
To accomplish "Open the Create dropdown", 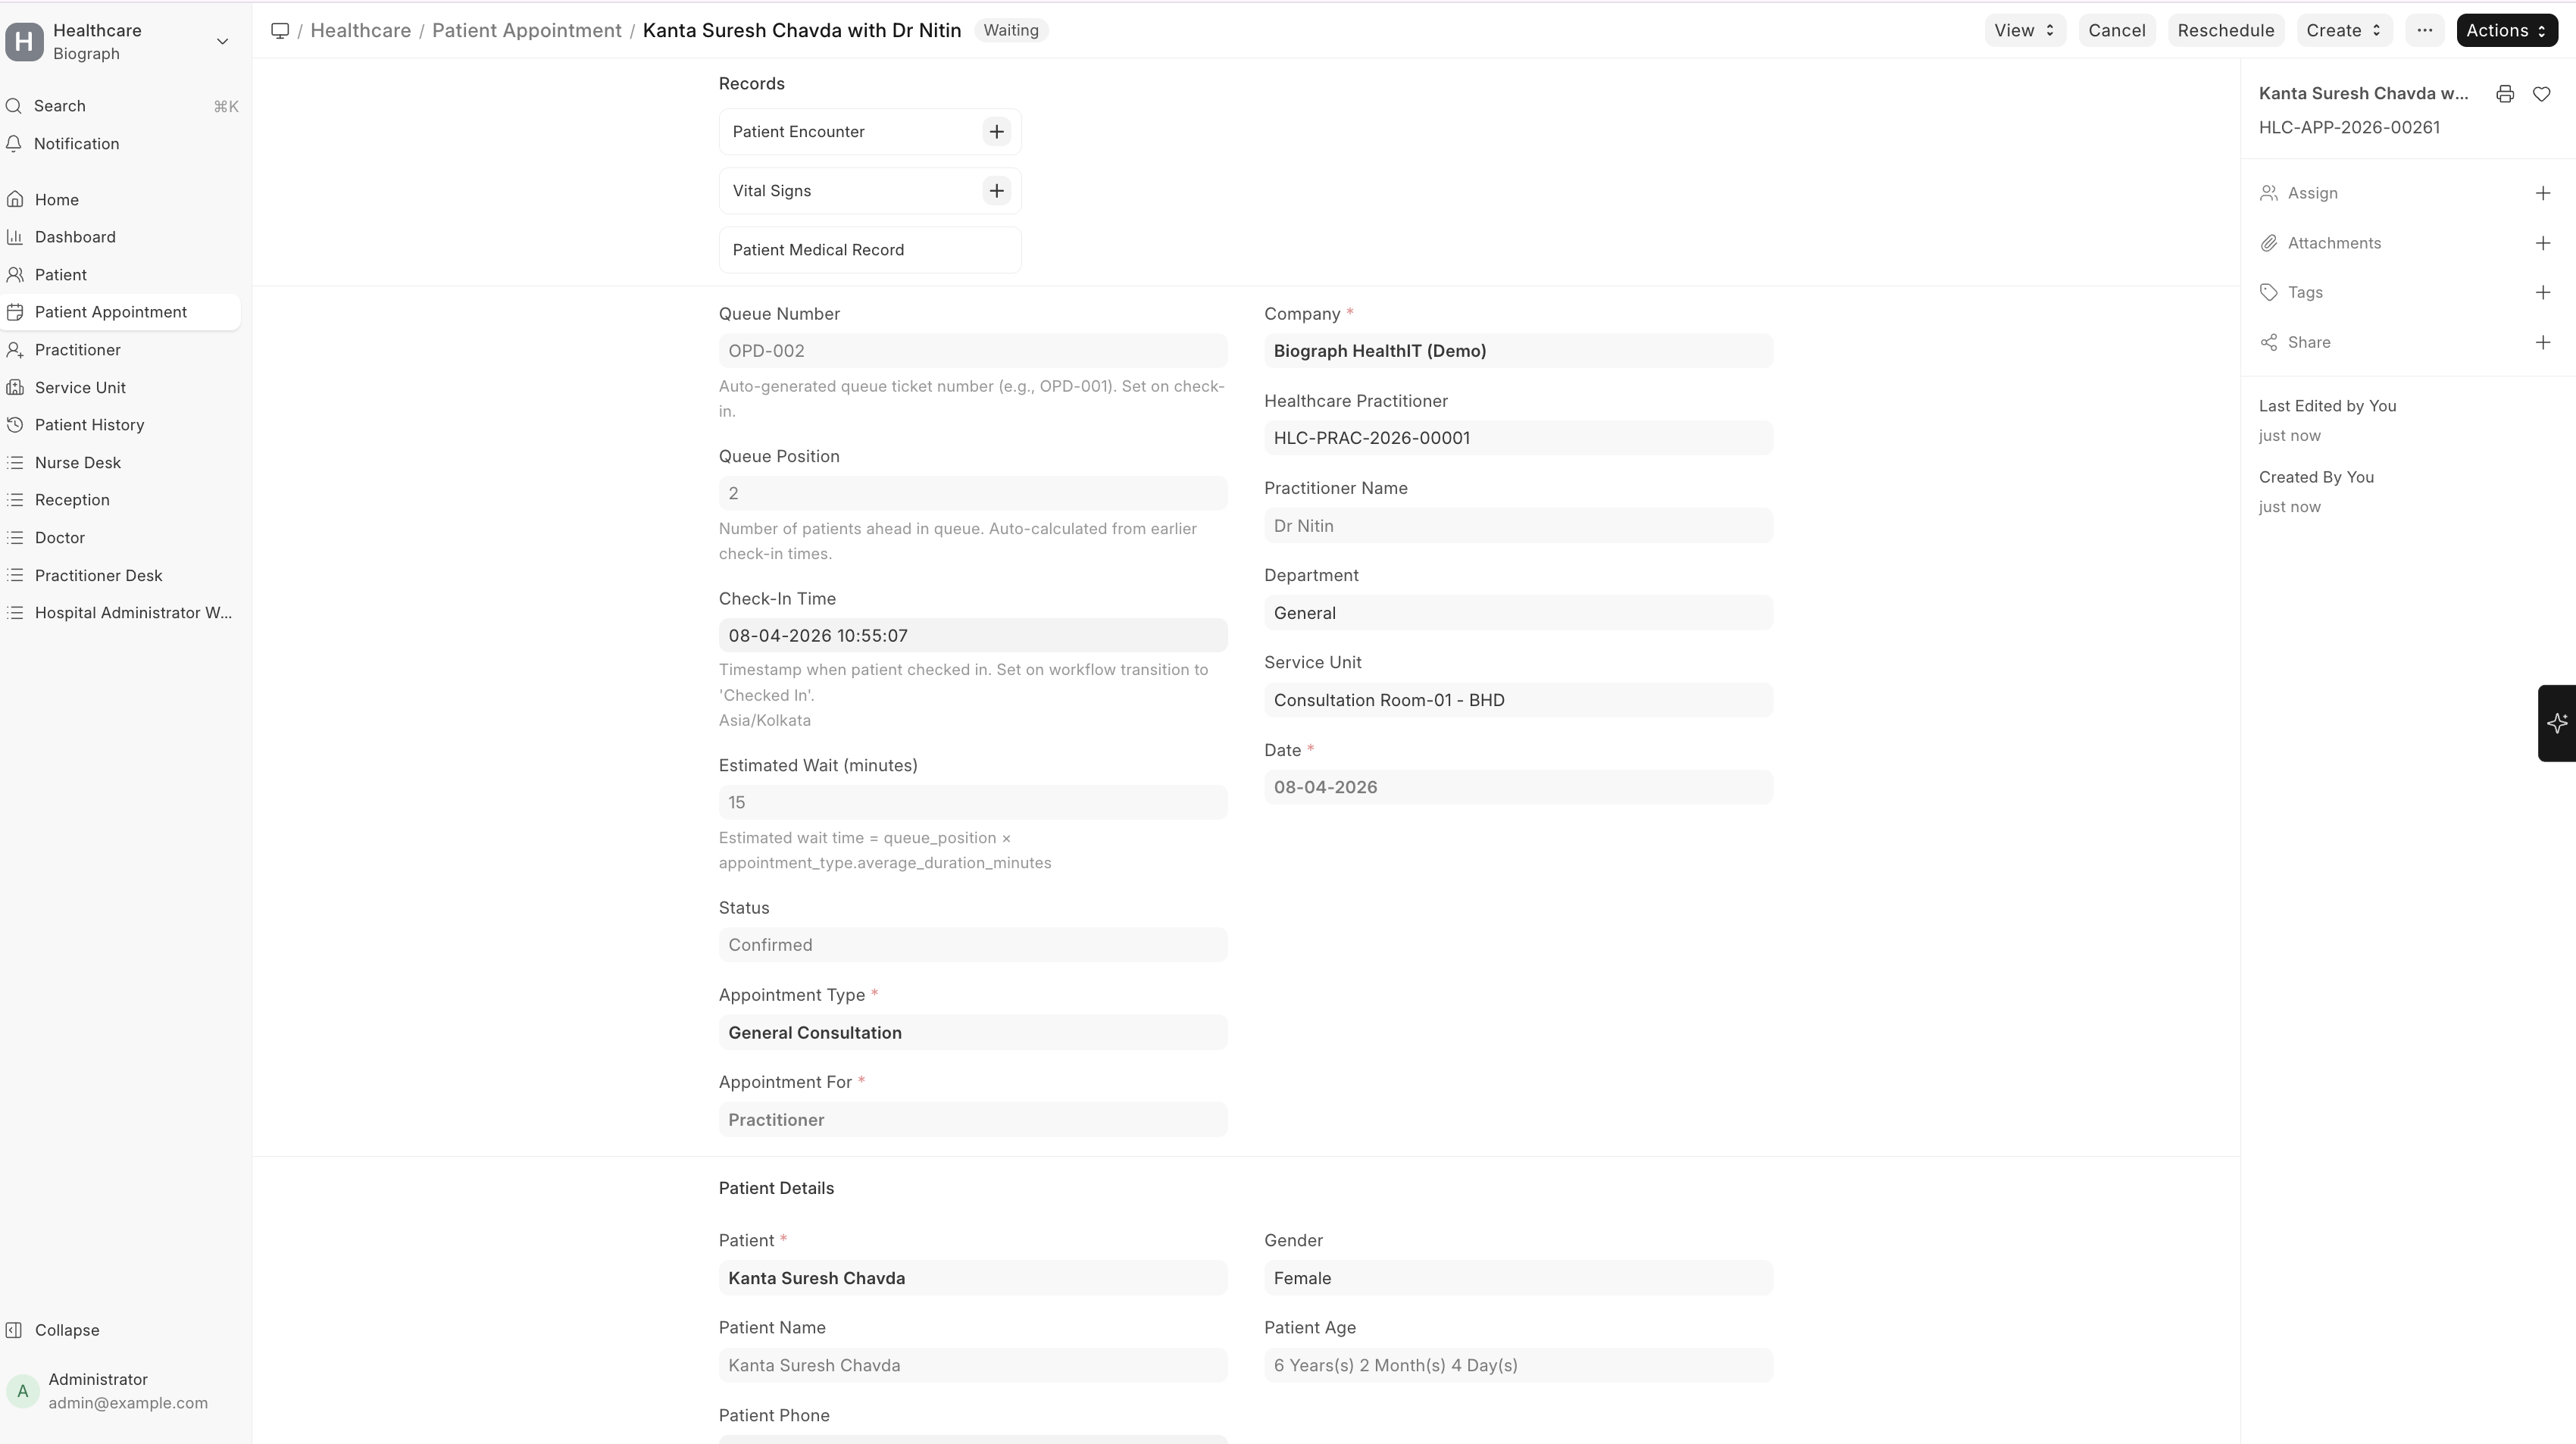I will (2343, 30).
